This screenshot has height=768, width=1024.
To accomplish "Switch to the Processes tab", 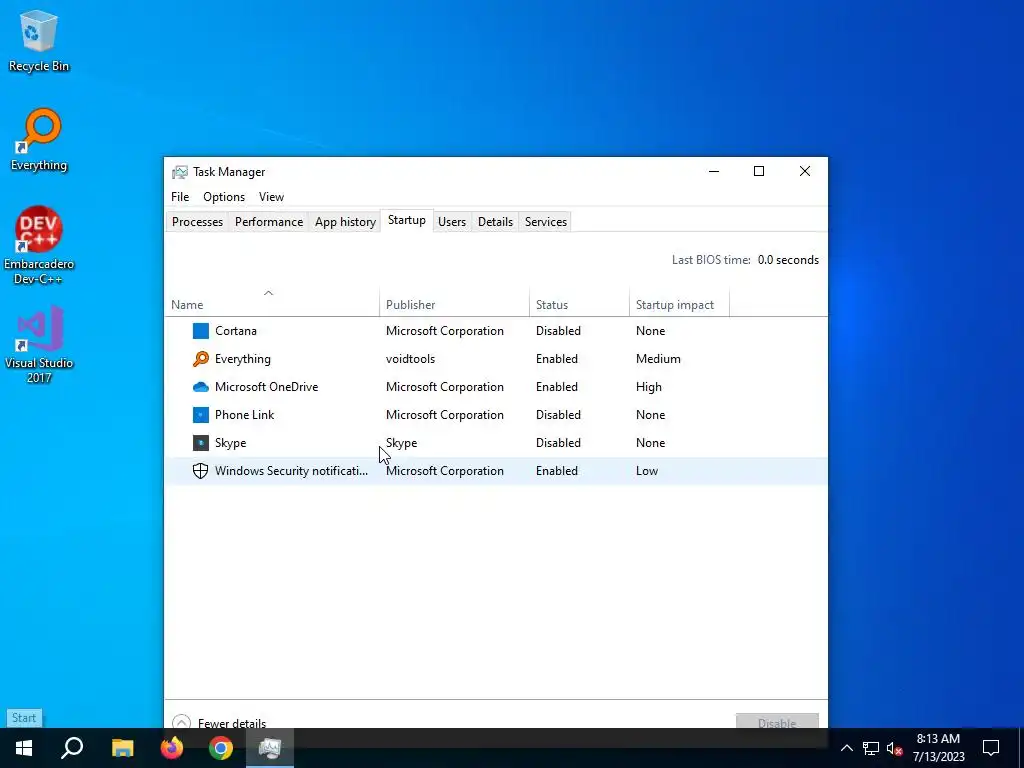I will (x=197, y=222).
